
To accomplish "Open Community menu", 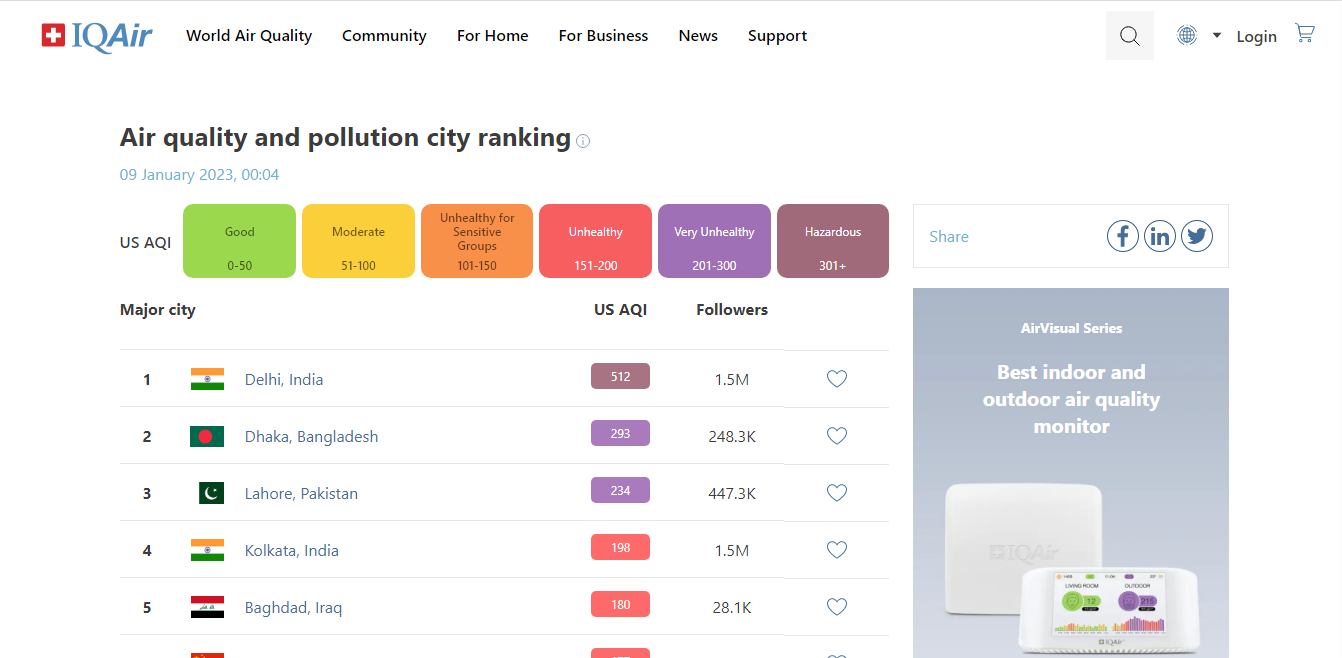I will [384, 36].
